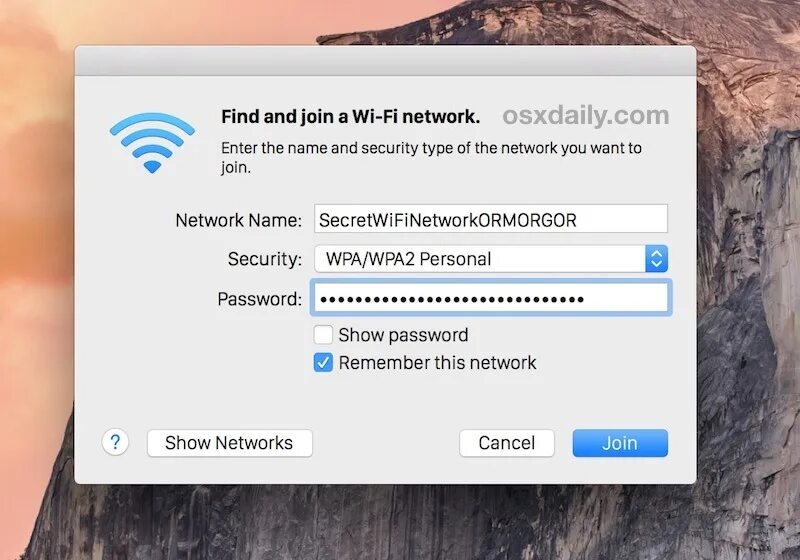The width and height of the screenshot is (800, 560).
Task: Cancel the Wi-Fi join dialog
Action: tap(507, 443)
